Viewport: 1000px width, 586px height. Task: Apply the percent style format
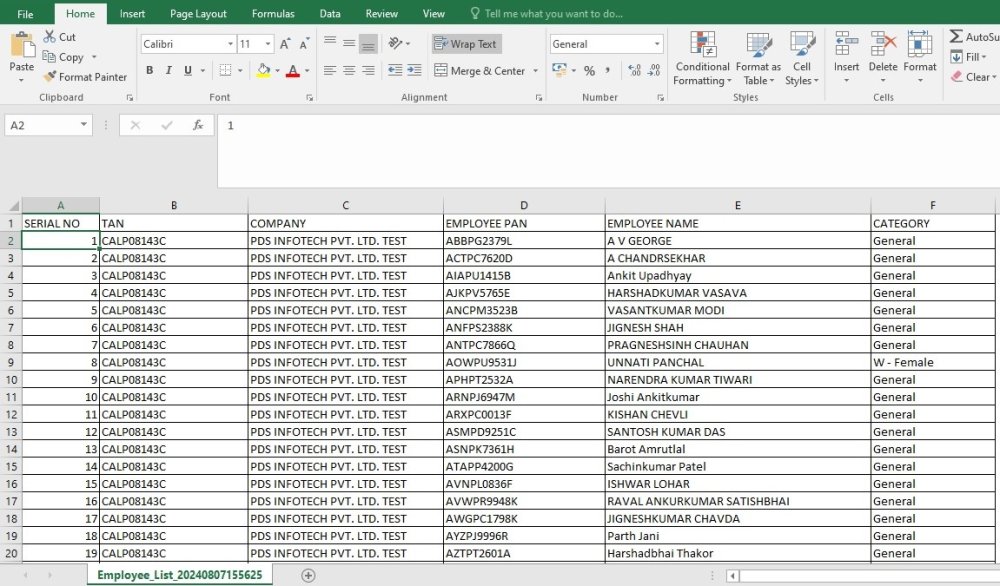589,71
